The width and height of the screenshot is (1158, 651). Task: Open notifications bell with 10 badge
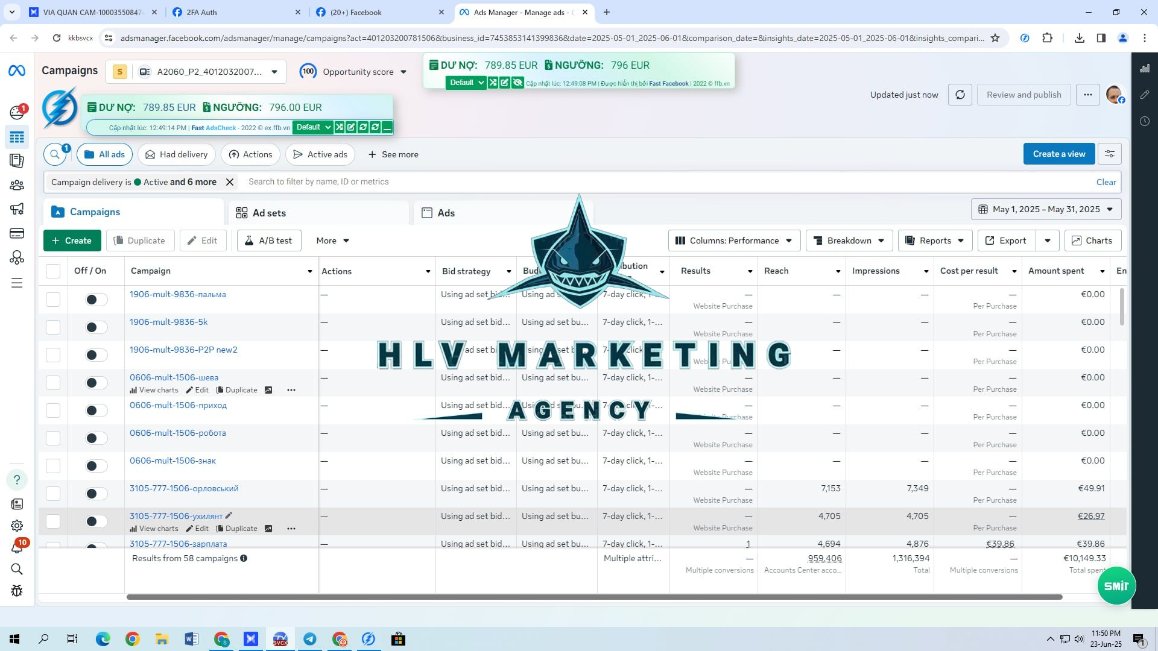click(x=17, y=547)
